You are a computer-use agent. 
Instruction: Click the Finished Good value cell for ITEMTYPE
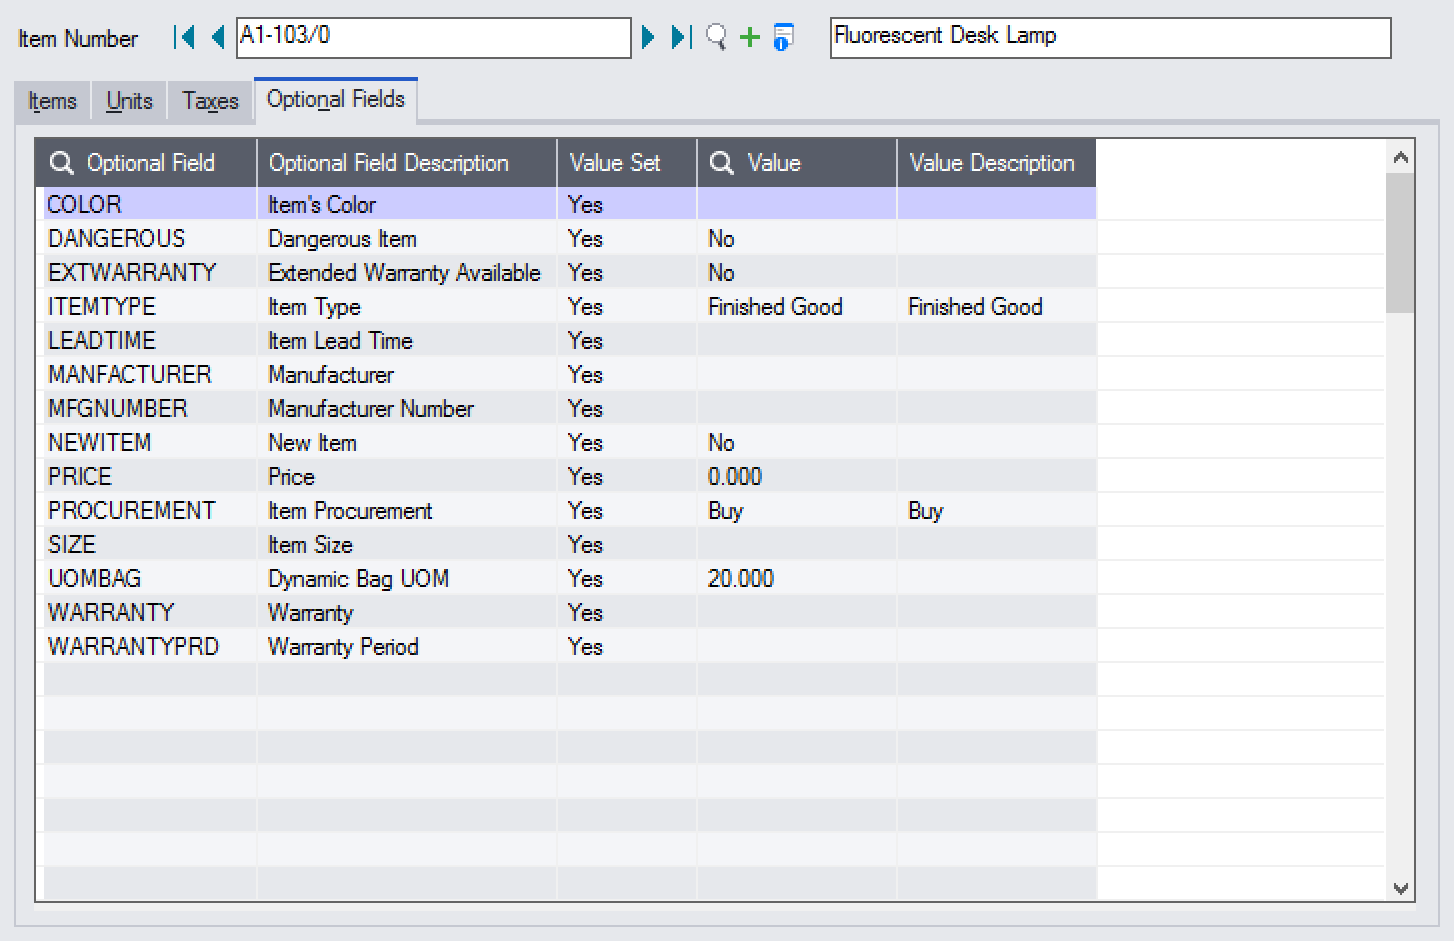coord(797,306)
